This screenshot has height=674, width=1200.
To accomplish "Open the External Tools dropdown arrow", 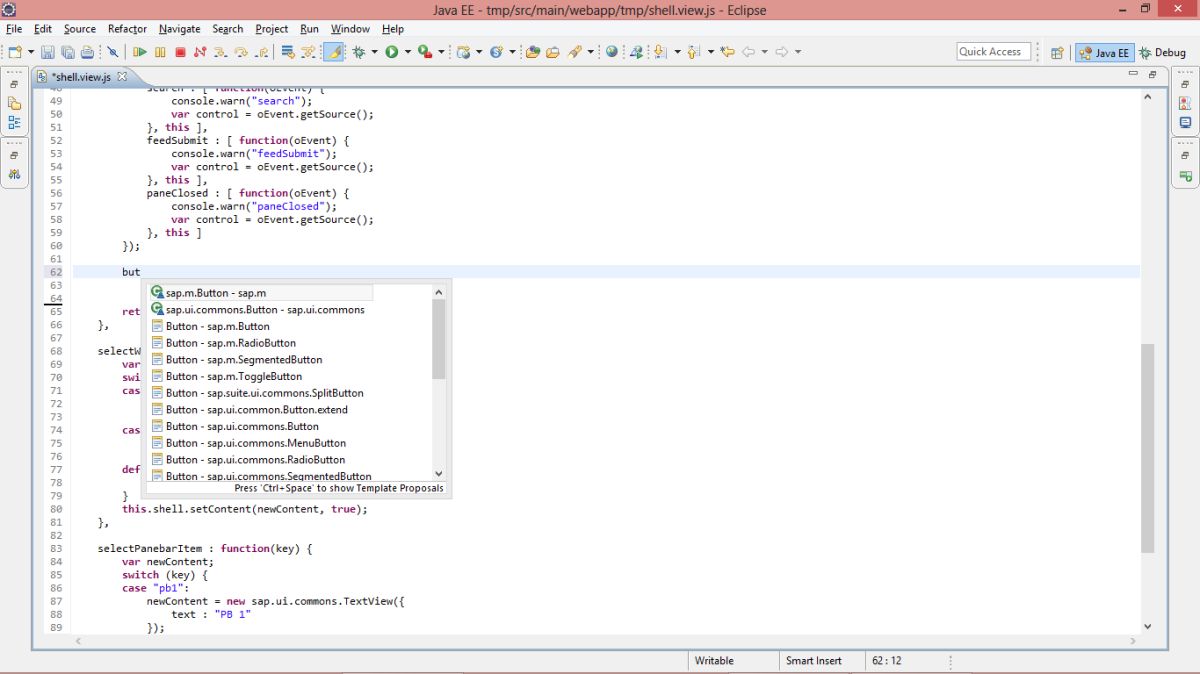I will (x=441, y=52).
